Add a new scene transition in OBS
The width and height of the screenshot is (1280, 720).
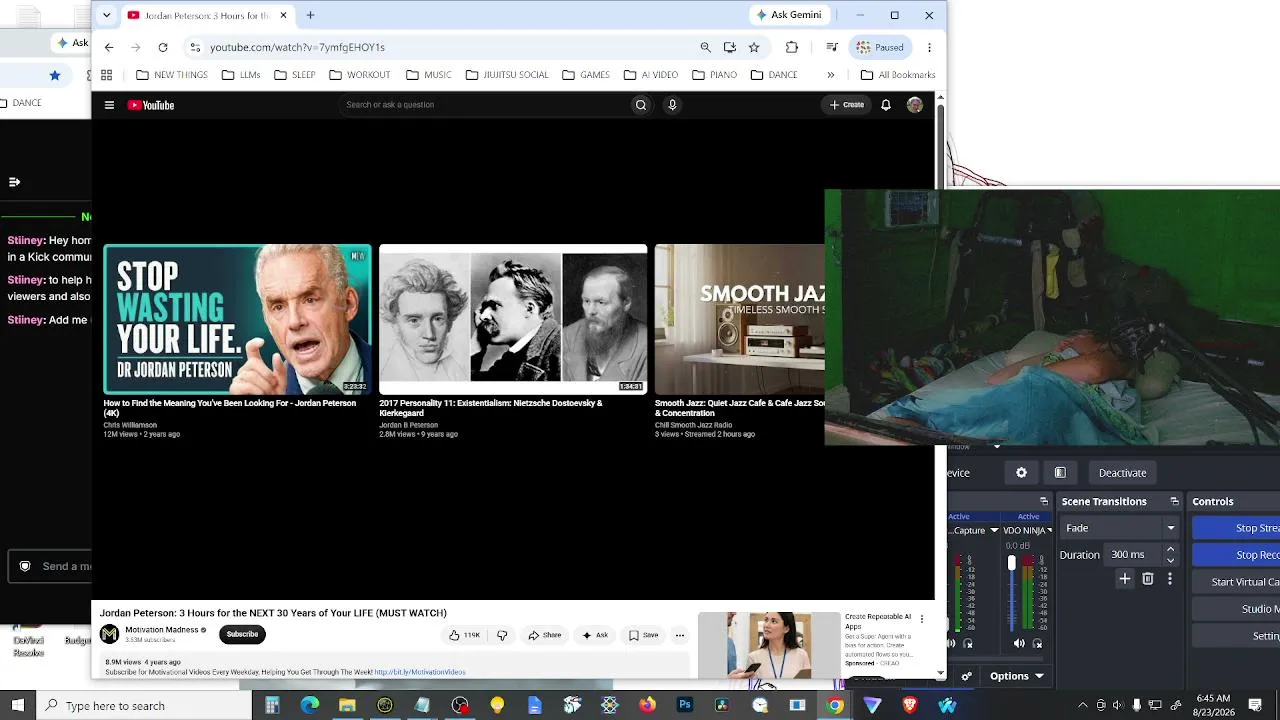1125,579
